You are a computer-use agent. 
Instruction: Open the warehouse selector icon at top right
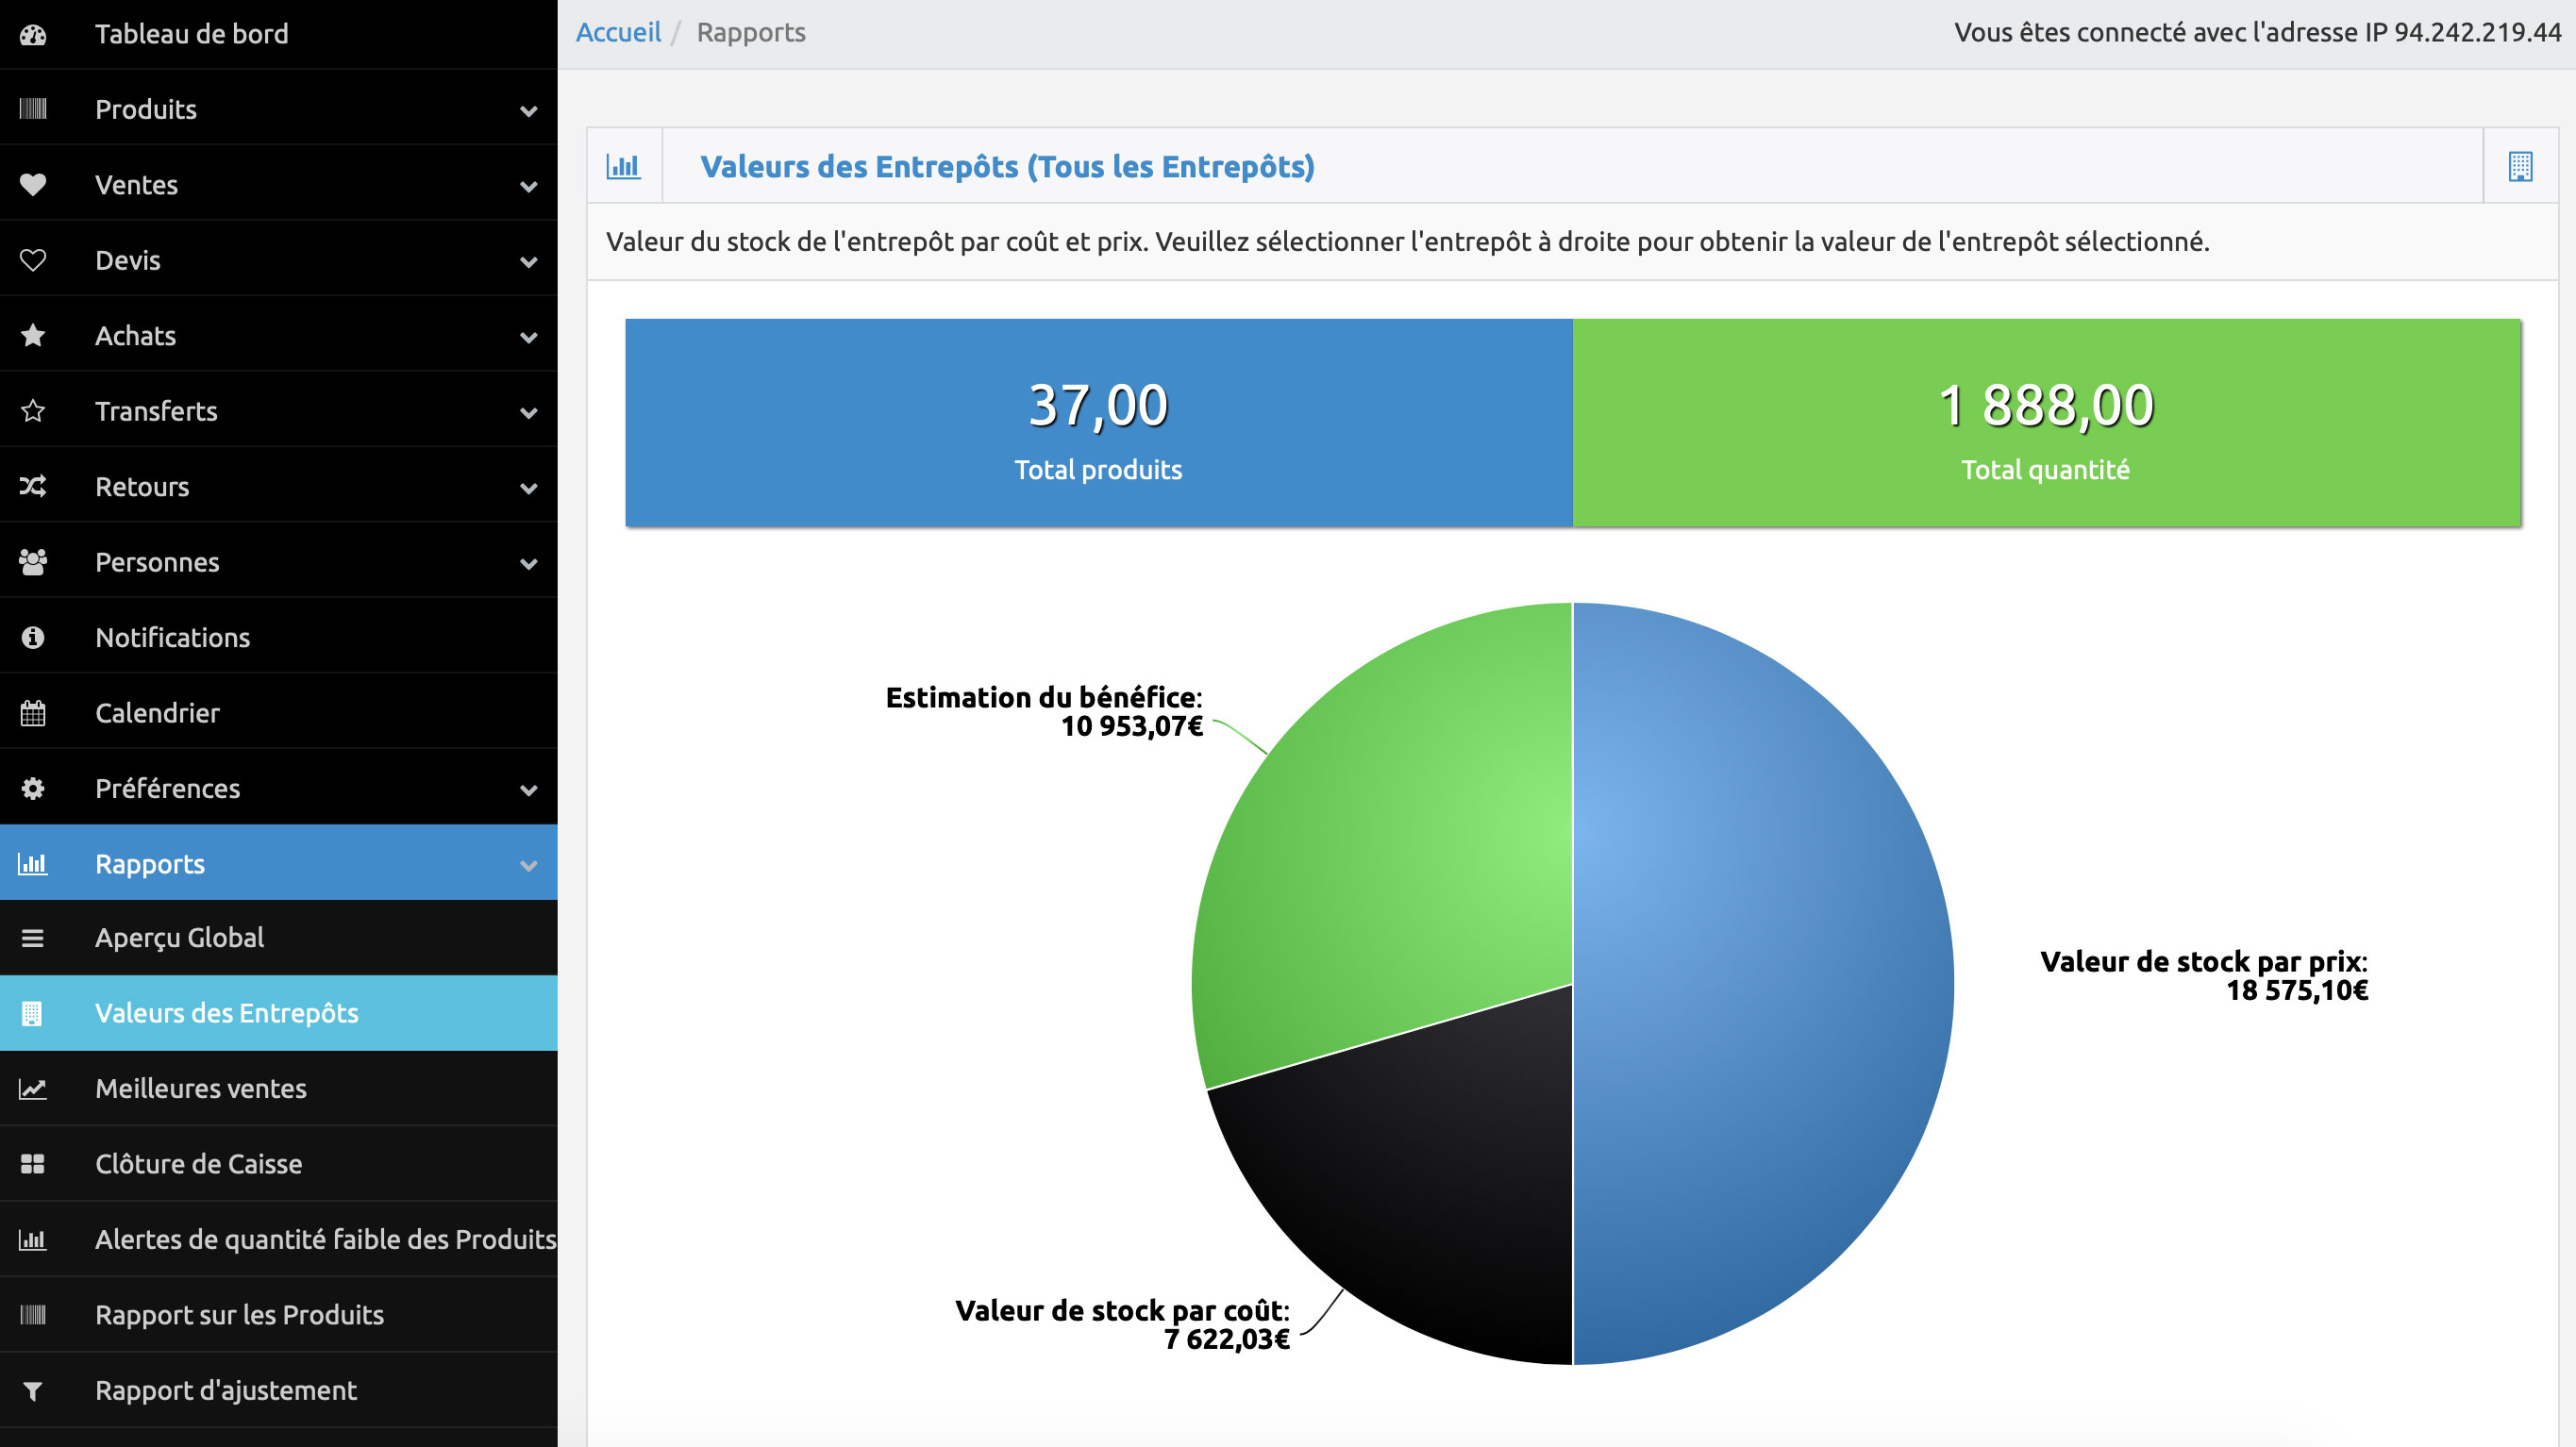(x=2519, y=166)
